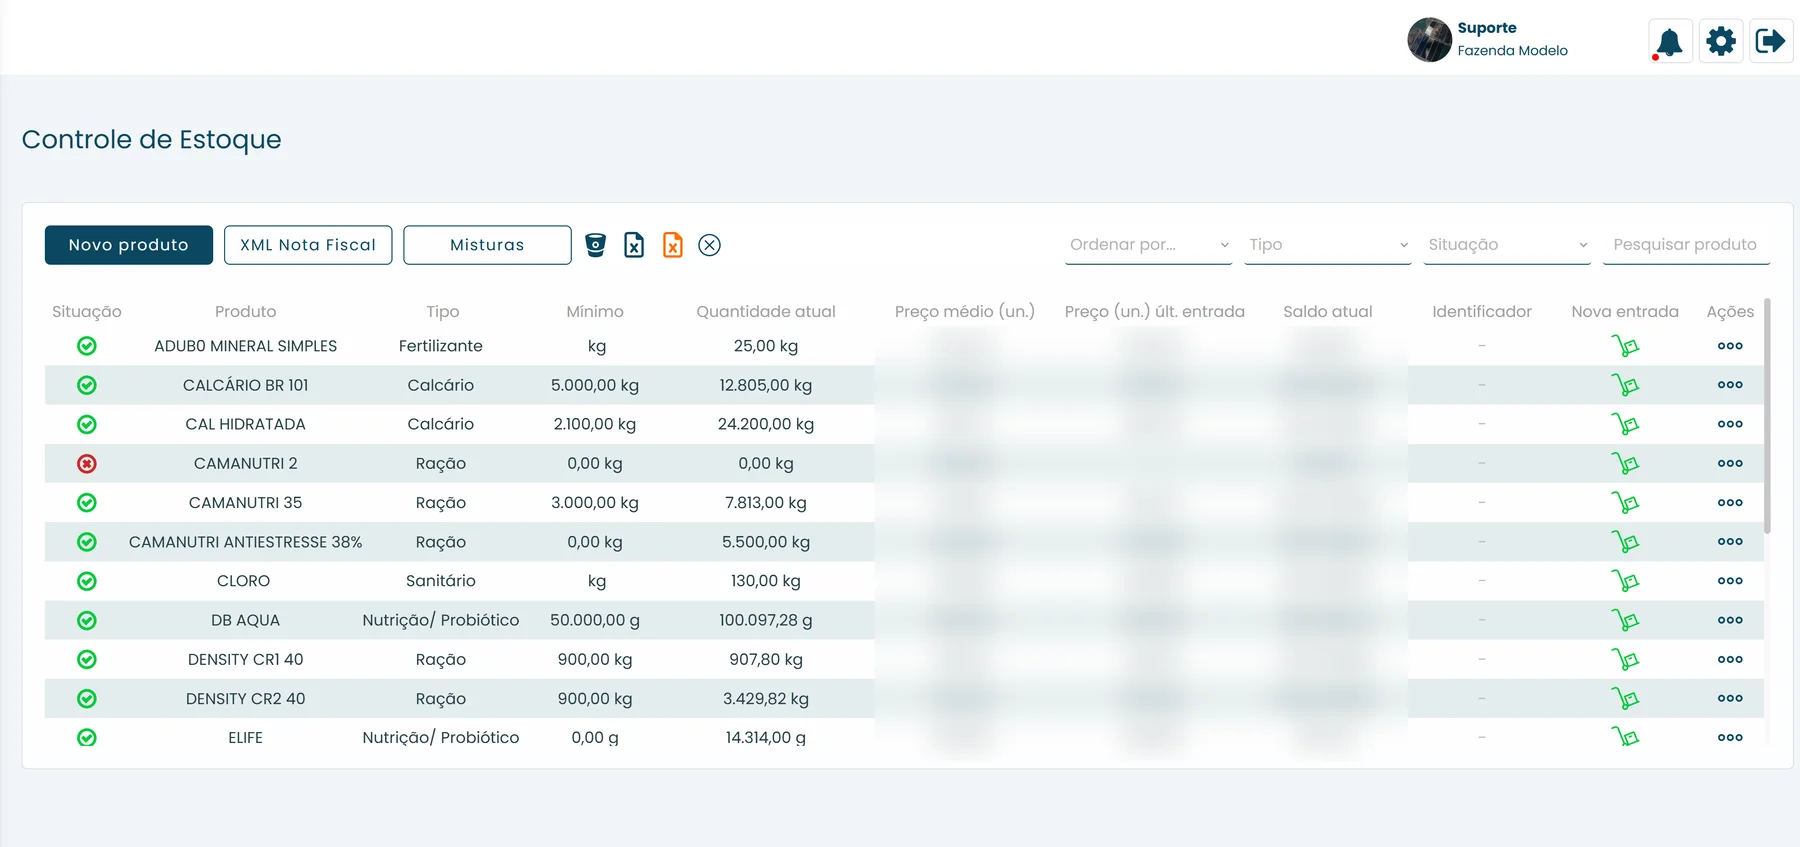Focus the Pesquisar produto search field

tap(1686, 245)
